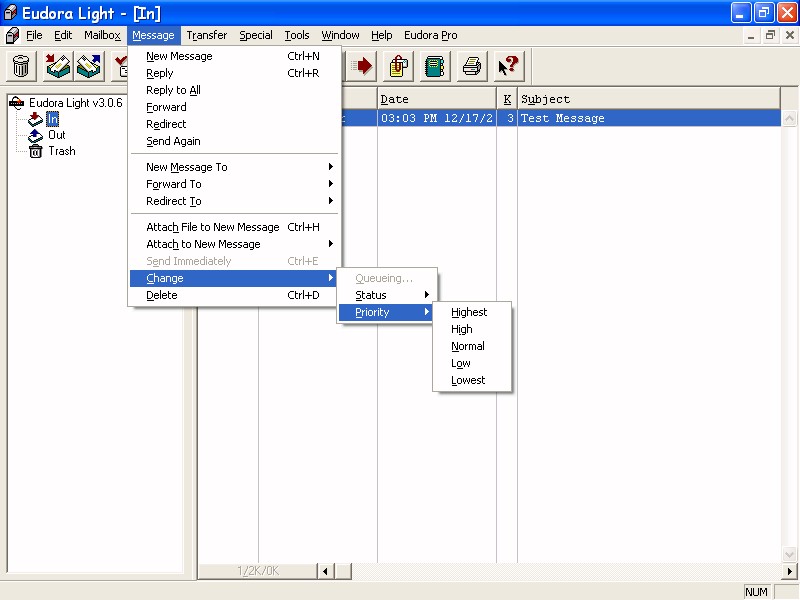Click the highlighted Priority submenu entry

387,312
